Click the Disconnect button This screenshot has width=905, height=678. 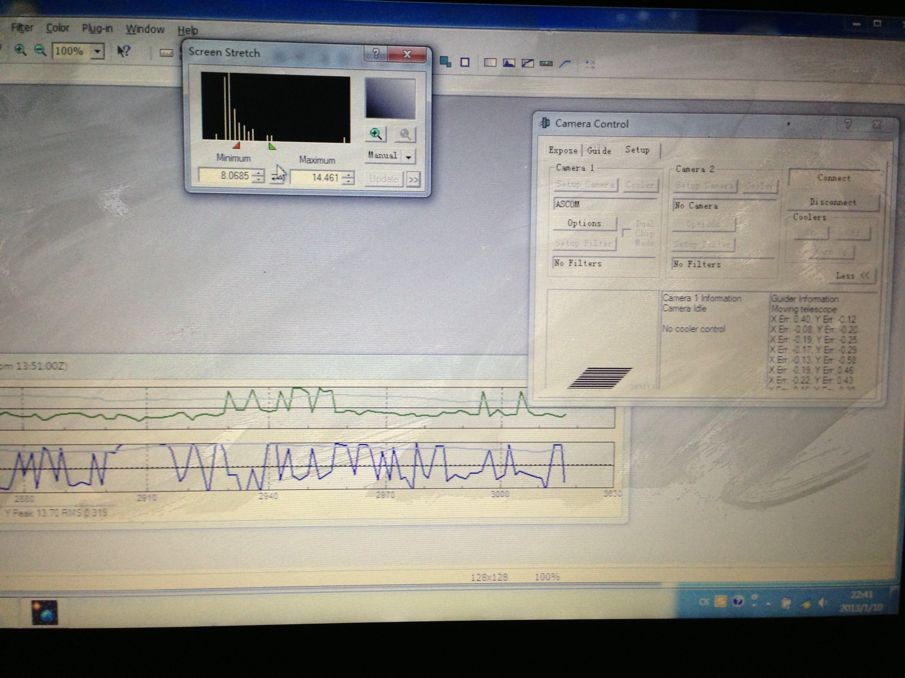click(x=833, y=202)
